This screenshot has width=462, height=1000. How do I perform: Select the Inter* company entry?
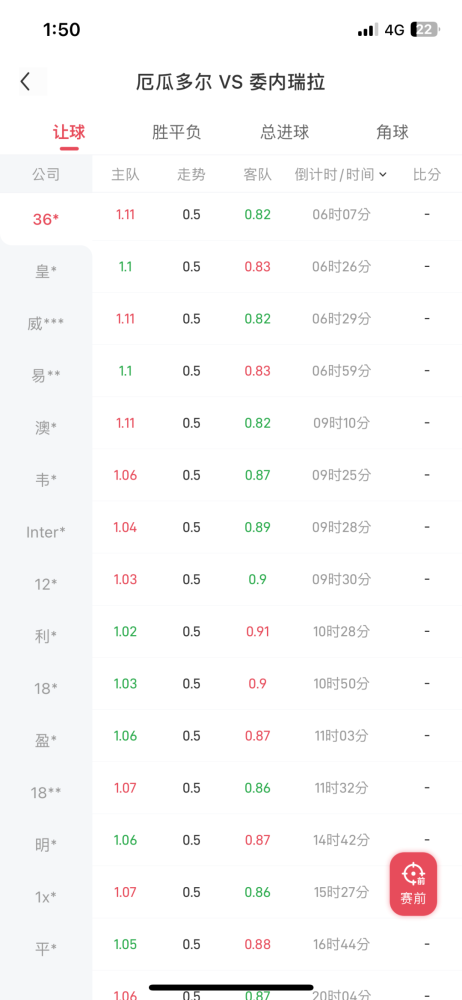tap(46, 532)
